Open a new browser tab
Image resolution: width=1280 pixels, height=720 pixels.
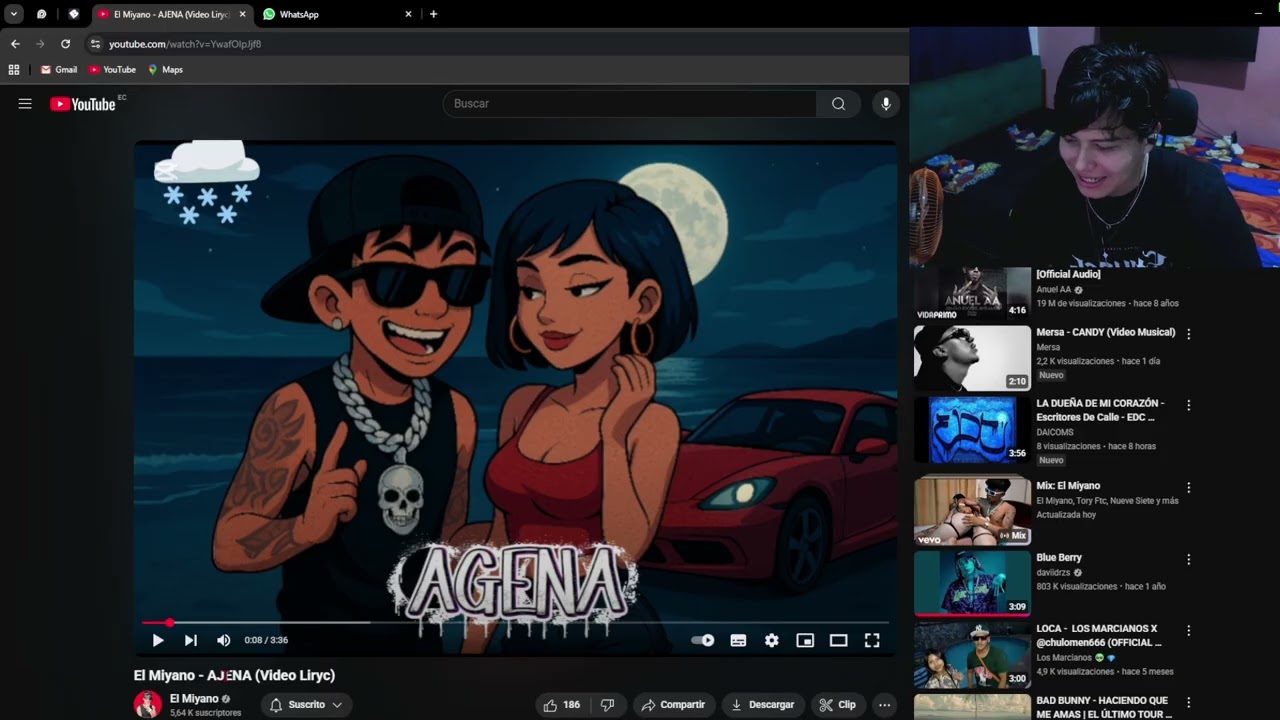tap(433, 14)
